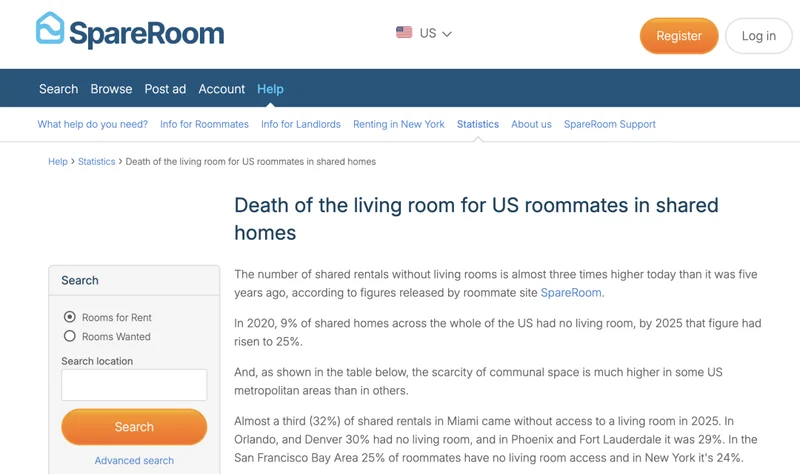The height and width of the screenshot is (474, 800).
Task: Open the US country dropdown chevron
Action: click(447, 34)
